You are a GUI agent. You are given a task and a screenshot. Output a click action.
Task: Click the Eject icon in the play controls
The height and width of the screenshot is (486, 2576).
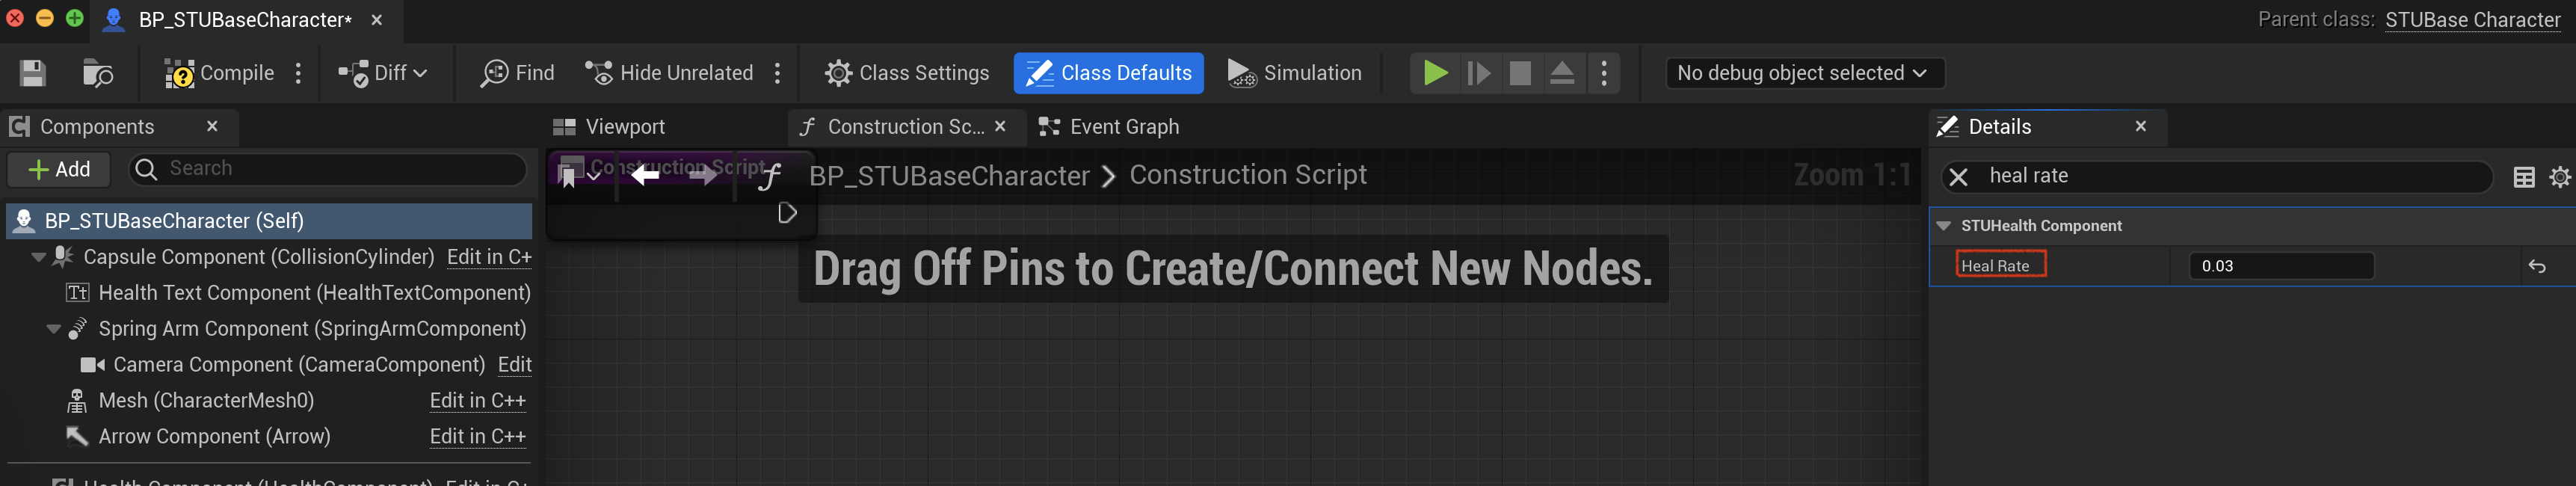[x=1562, y=73]
